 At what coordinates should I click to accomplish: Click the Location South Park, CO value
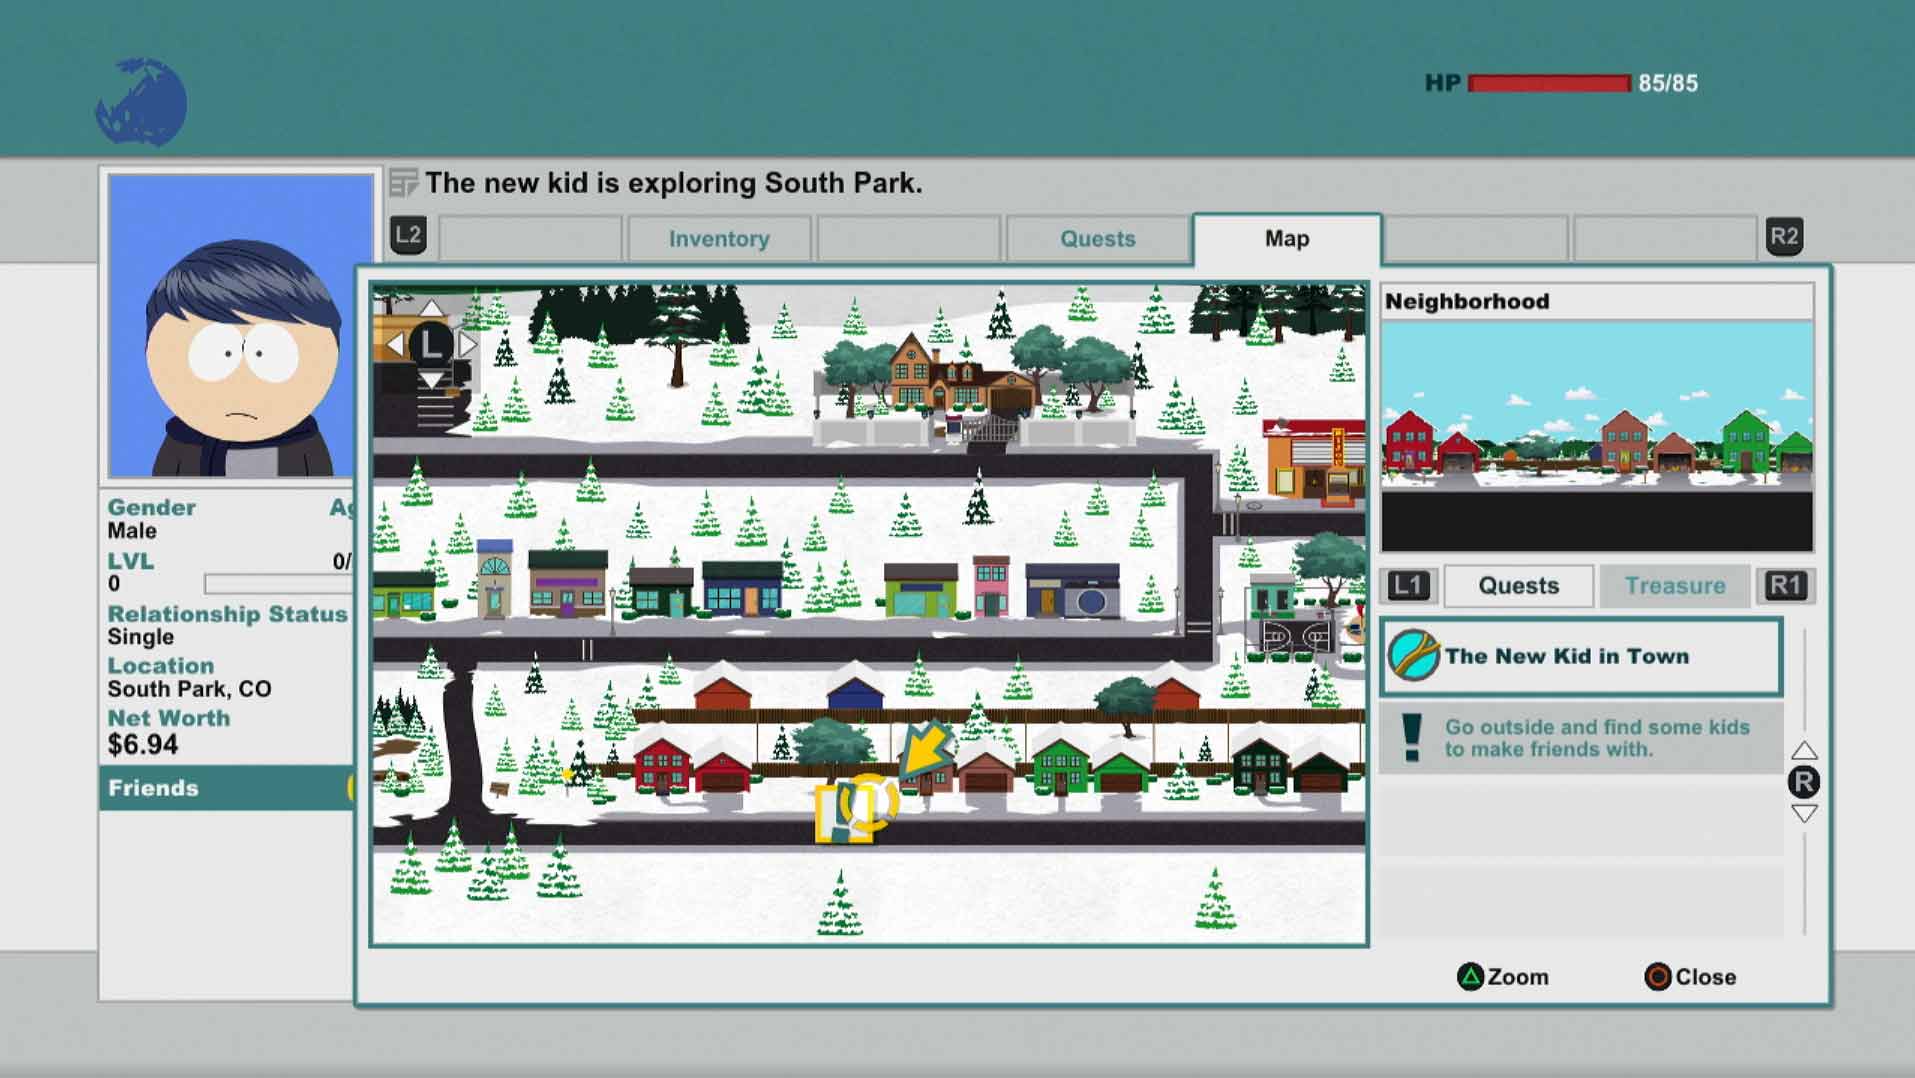coord(189,689)
